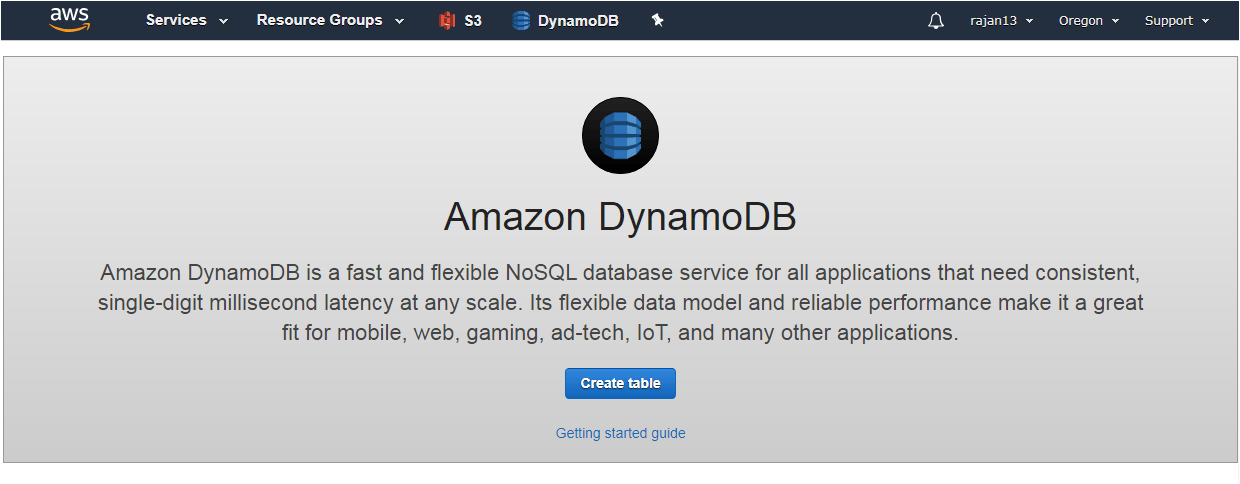Click the Create table button

[620, 384]
